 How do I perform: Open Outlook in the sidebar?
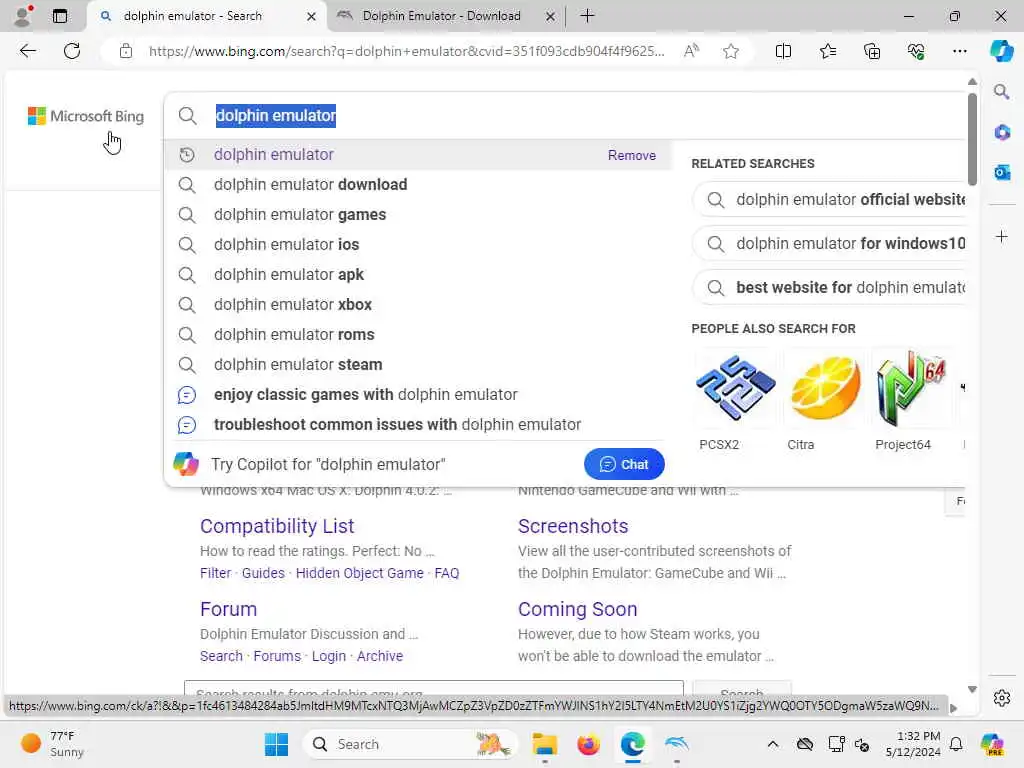pos(1001,172)
